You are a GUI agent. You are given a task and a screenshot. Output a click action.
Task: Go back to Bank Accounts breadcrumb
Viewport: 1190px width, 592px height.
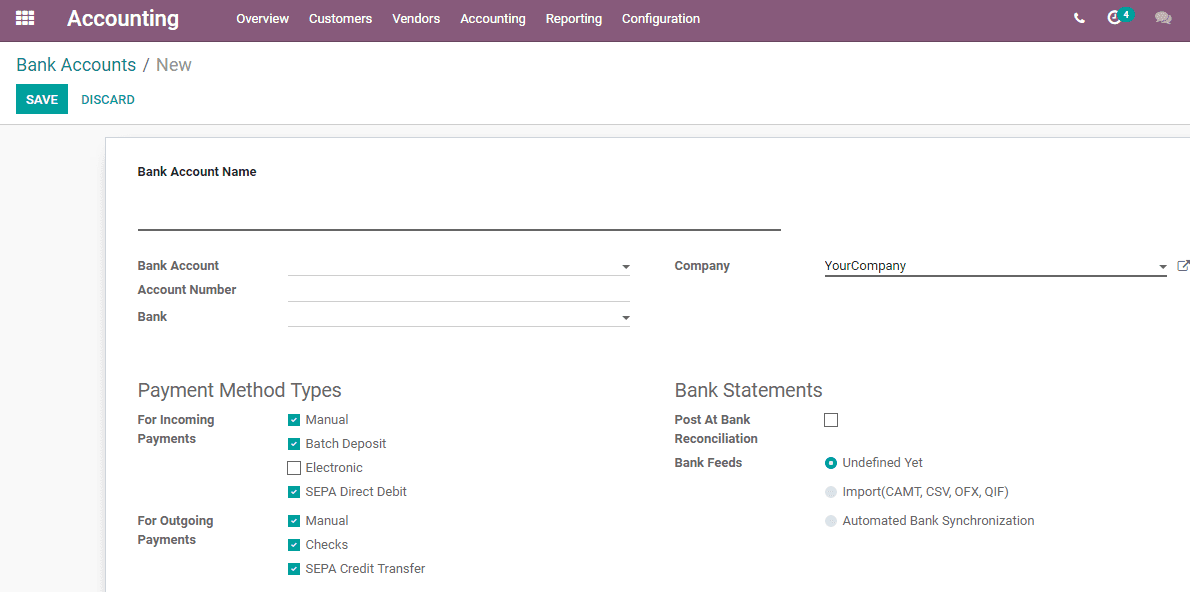click(x=76, y=65)
